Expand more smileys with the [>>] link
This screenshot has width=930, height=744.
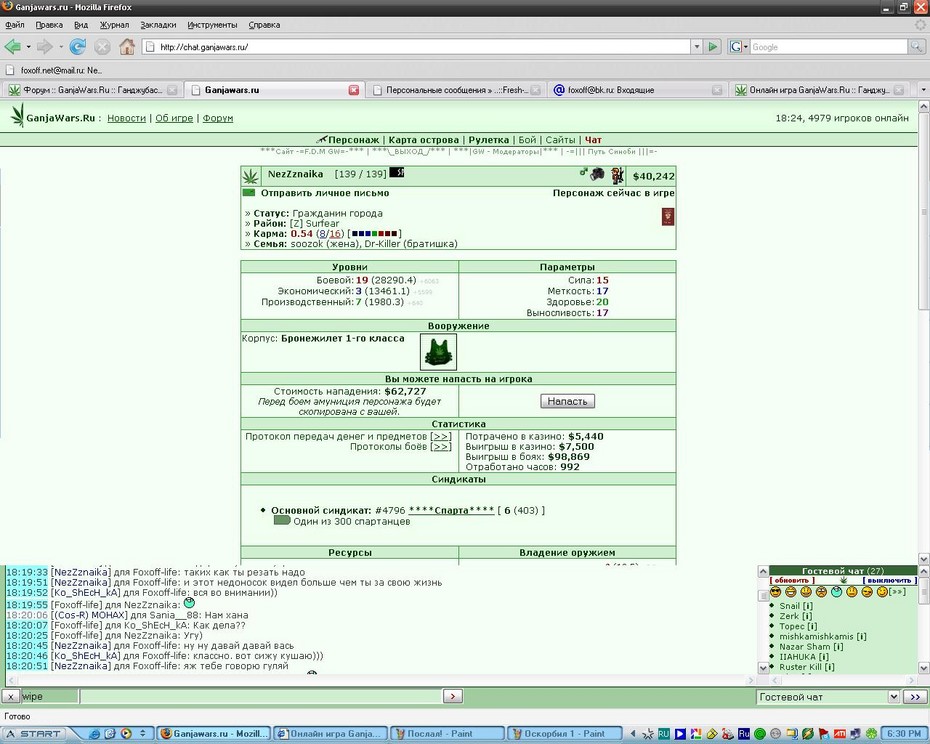coord(897,592)
